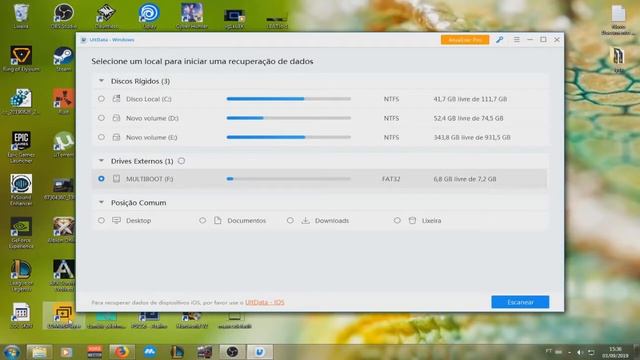
Task: Click the '41,7 GB livre de 111,7 GB' text
Action: pyautogui.click(x=470, y=99)
